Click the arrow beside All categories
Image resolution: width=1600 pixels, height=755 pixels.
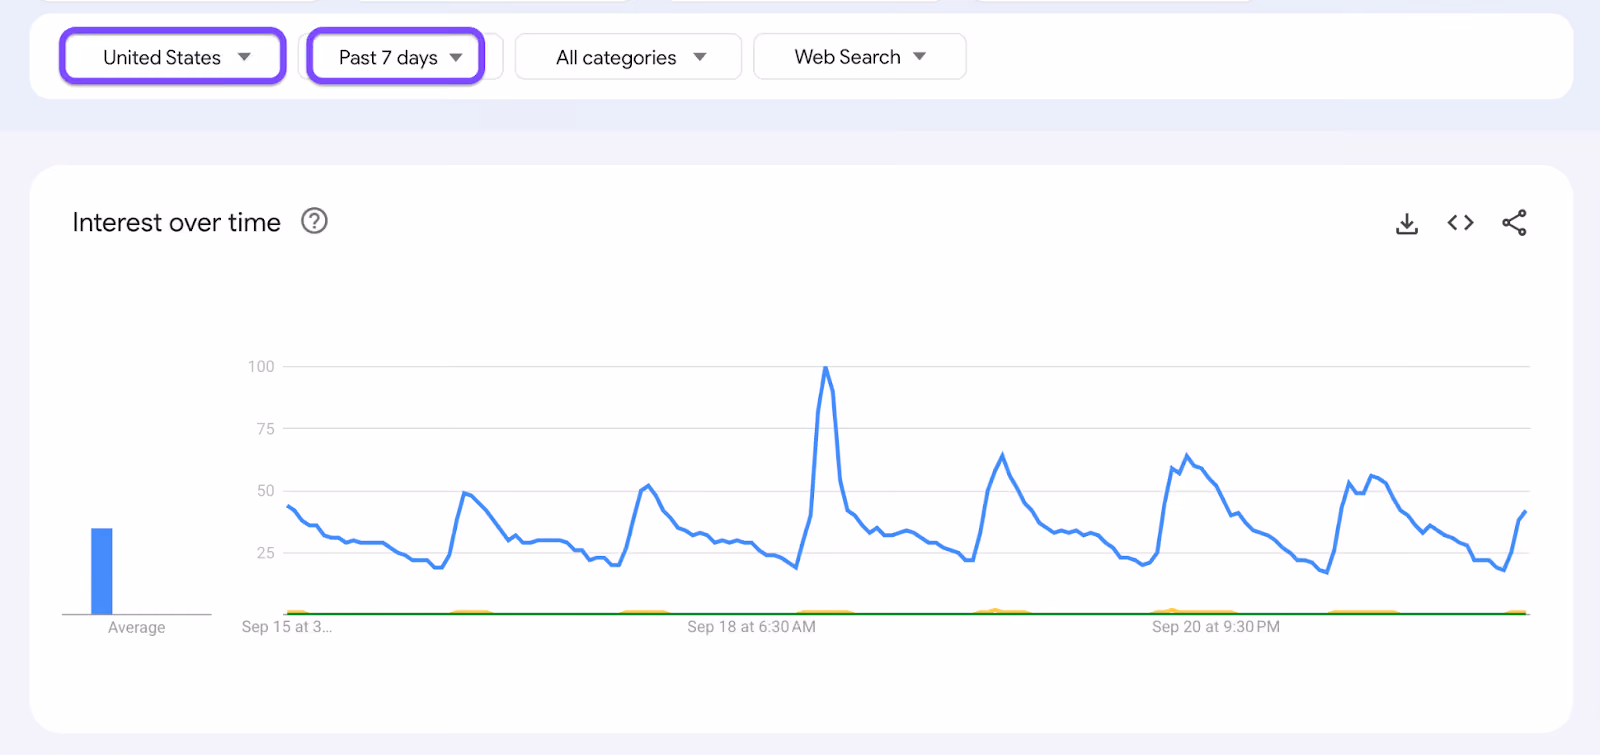coord(700,57)
